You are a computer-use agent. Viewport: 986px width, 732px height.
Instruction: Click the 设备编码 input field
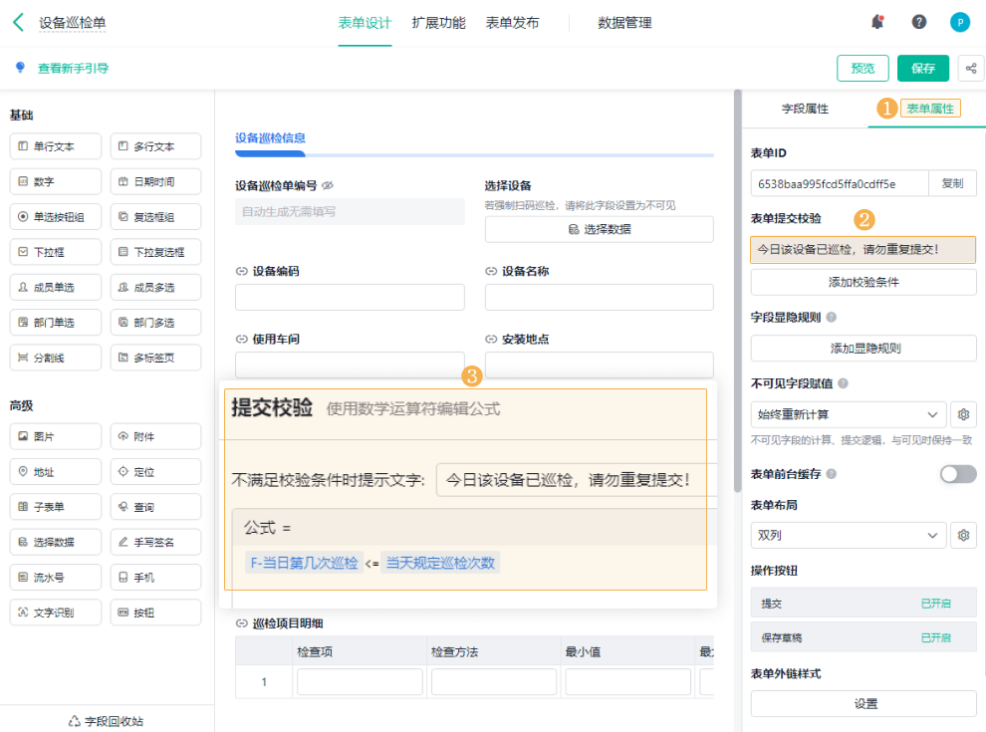[x=349, y=297]
